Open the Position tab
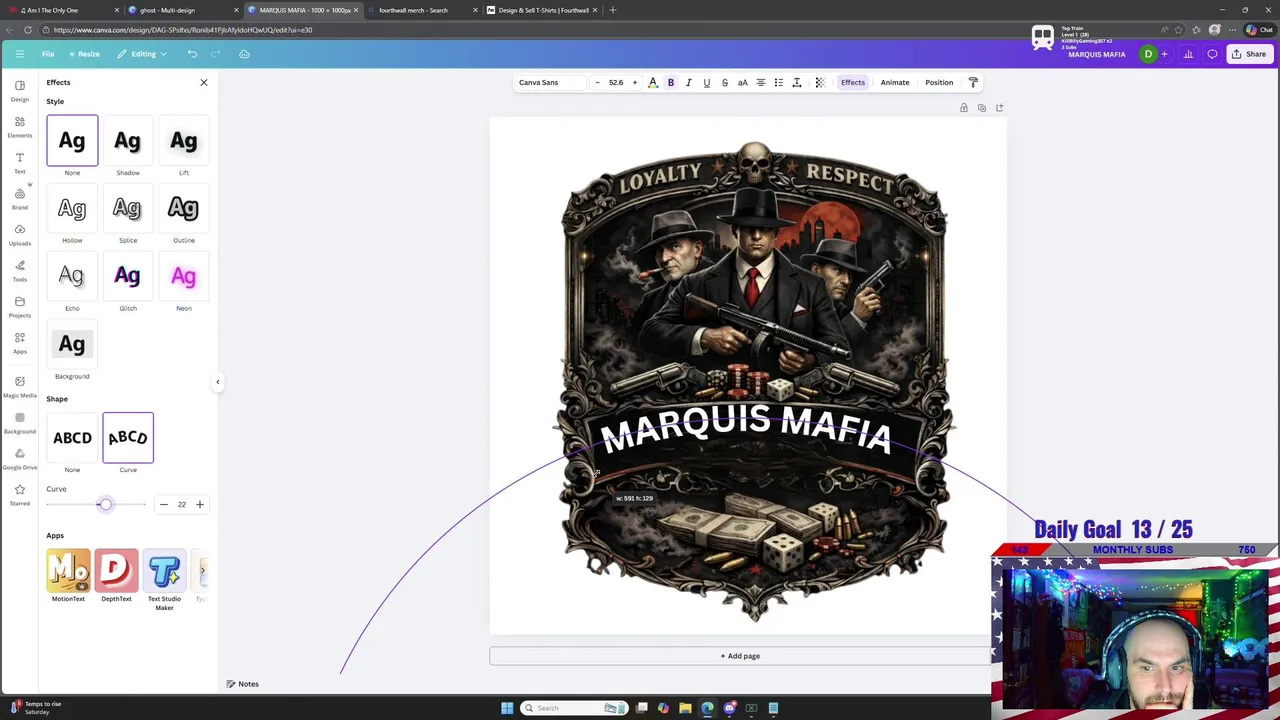The image size is (1280, 720). [939, 82]
